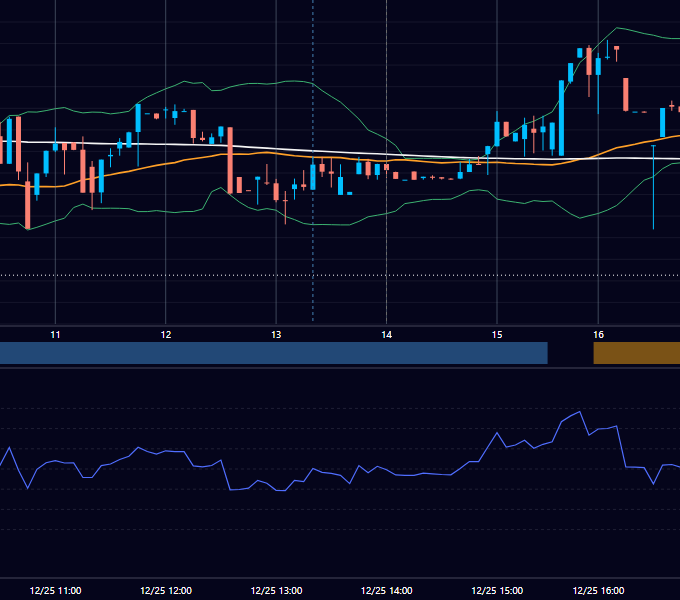The width and height of the screenshot is (680, 600).
Task: Click the oscillator peak near 16:00
Action: coord(580,412)
